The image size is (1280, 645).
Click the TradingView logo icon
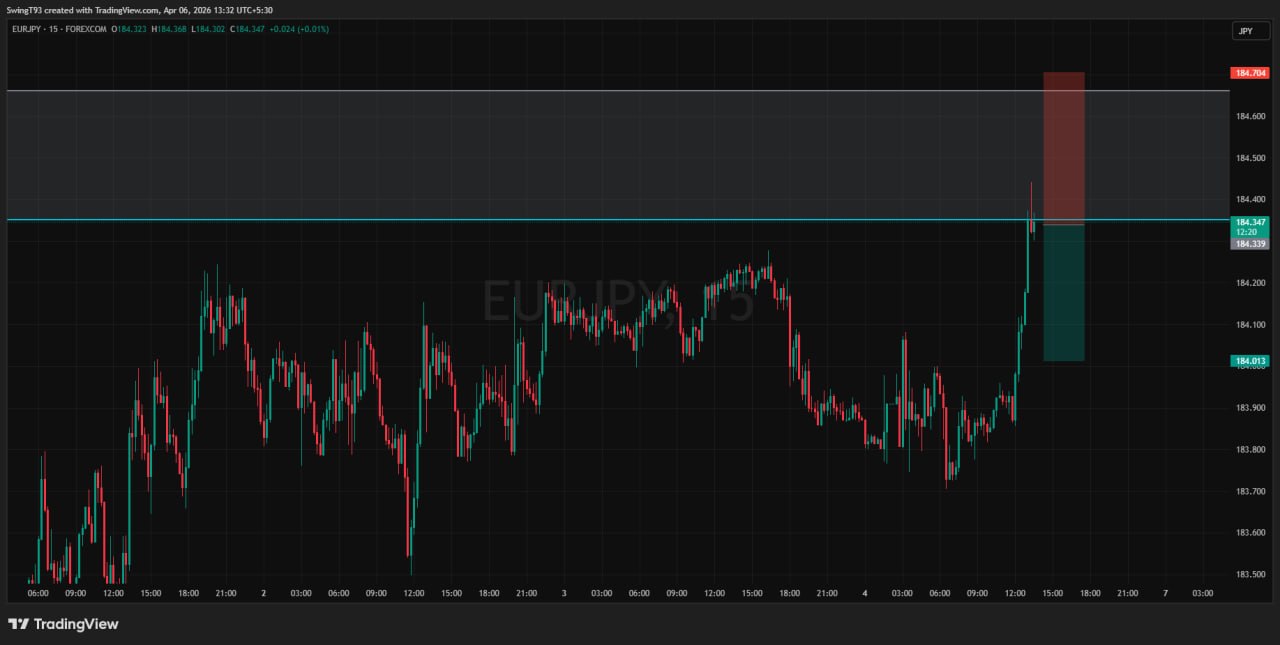click(18, 624)
